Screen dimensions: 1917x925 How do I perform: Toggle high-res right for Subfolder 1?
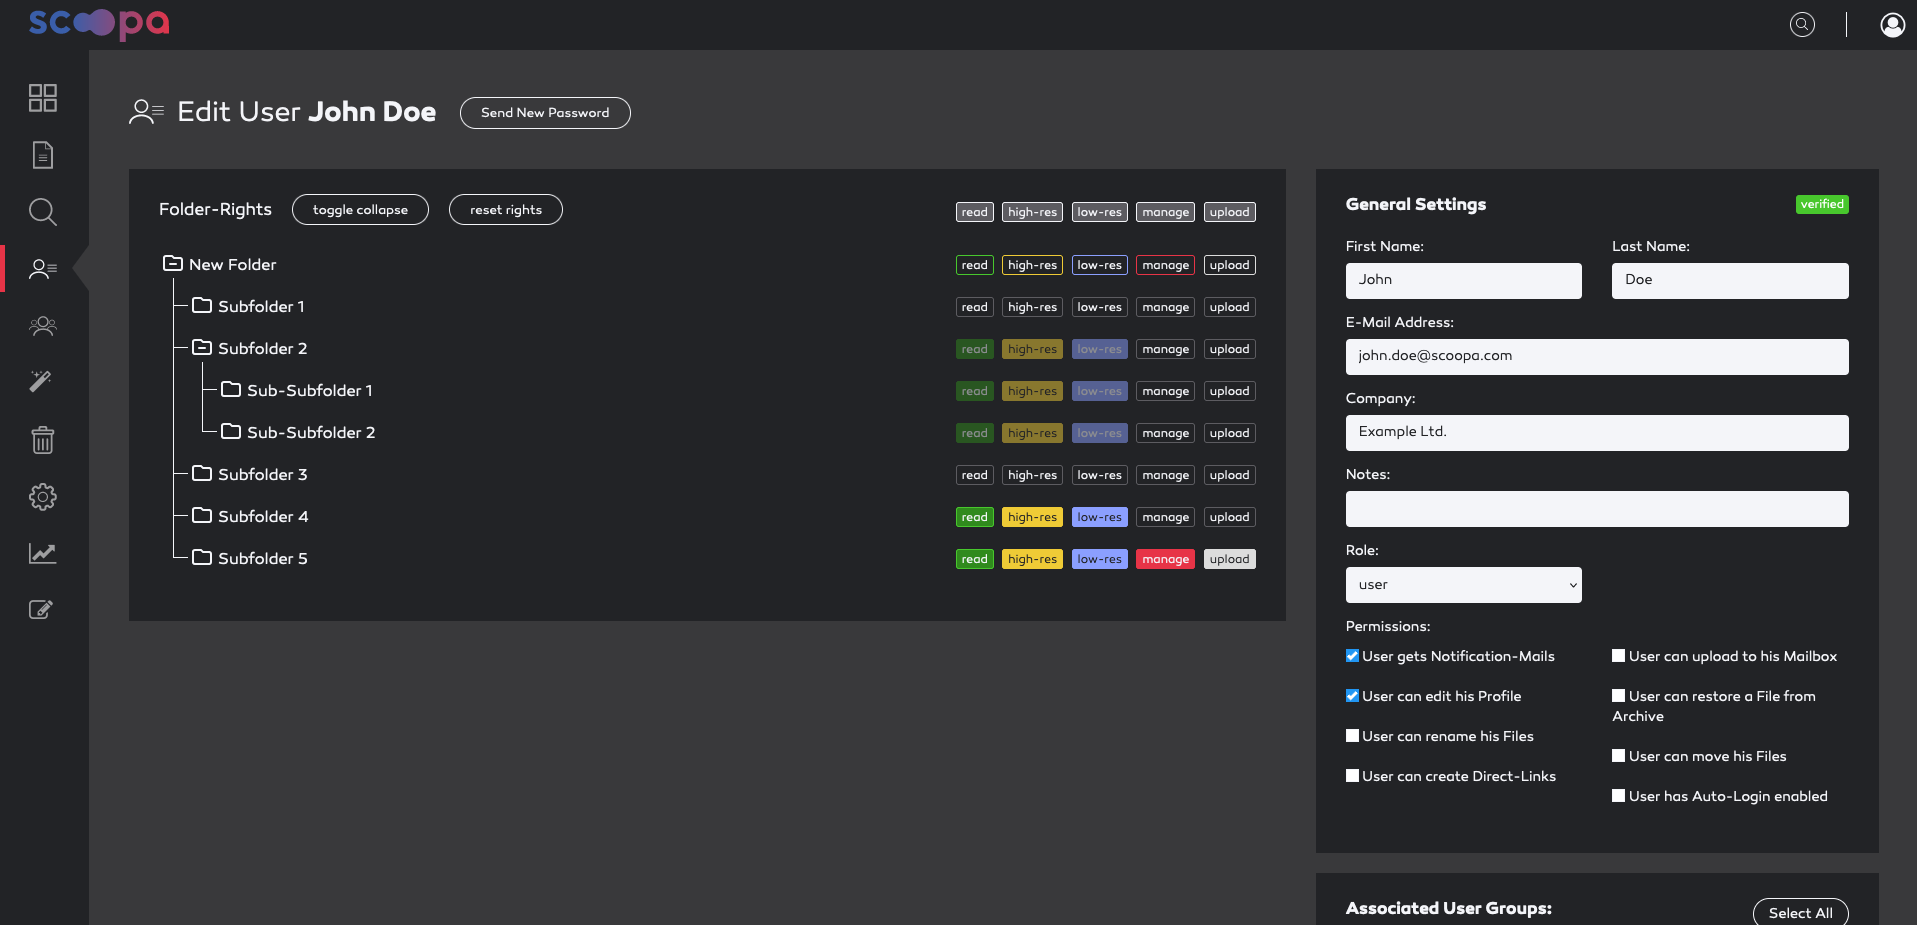click(x=1032, y=307)
